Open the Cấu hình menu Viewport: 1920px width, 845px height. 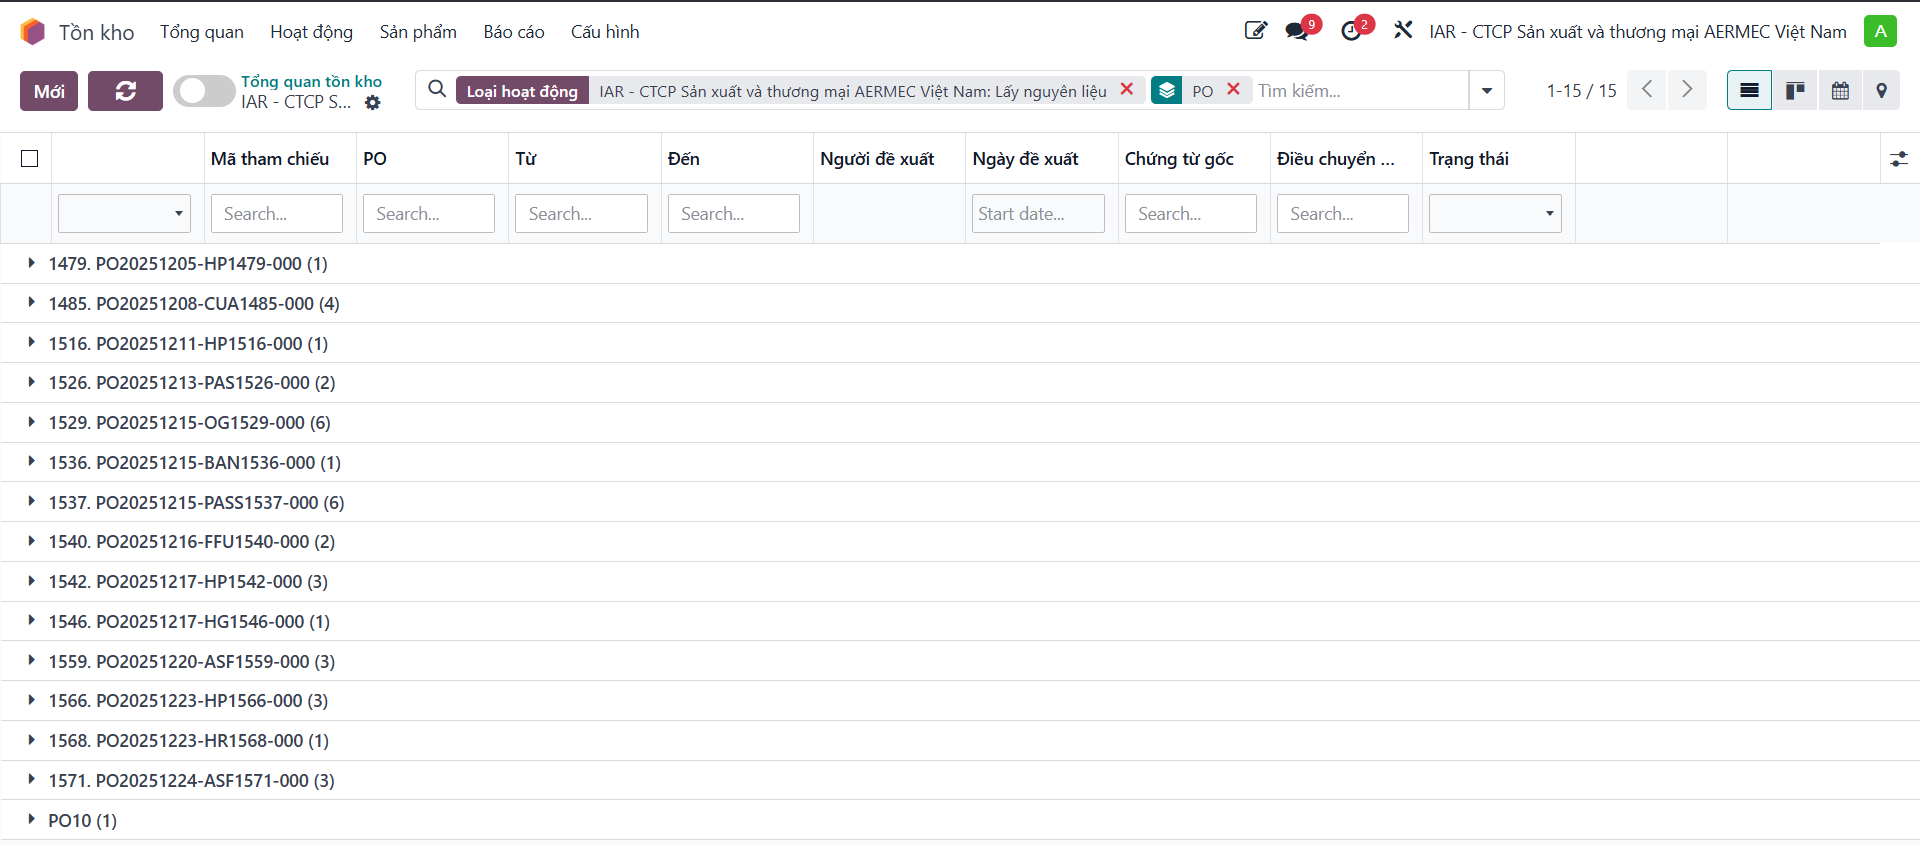point(605,32)
